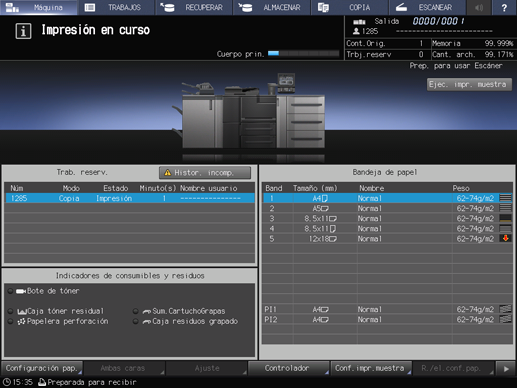Select the PI2 A4 tray row

tap(388, 319)
